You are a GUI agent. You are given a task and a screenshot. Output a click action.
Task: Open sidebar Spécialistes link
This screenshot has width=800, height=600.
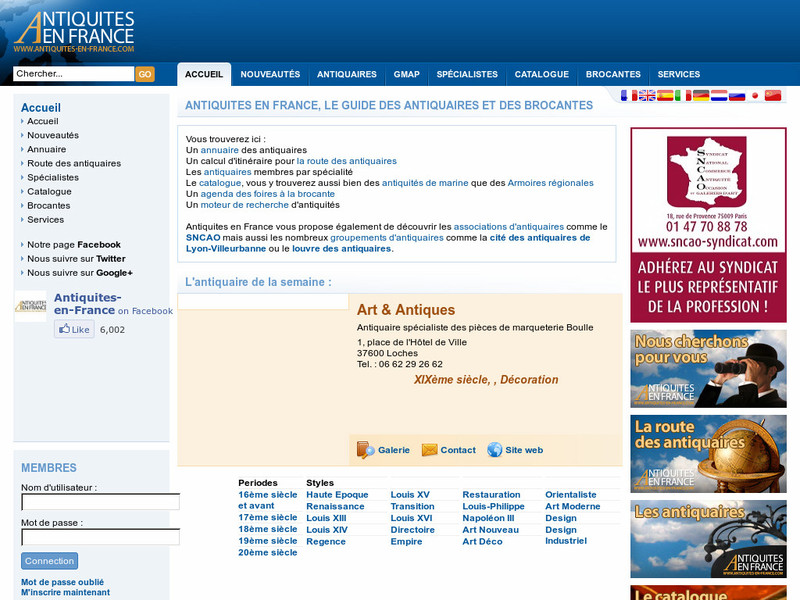pos(53,177)
